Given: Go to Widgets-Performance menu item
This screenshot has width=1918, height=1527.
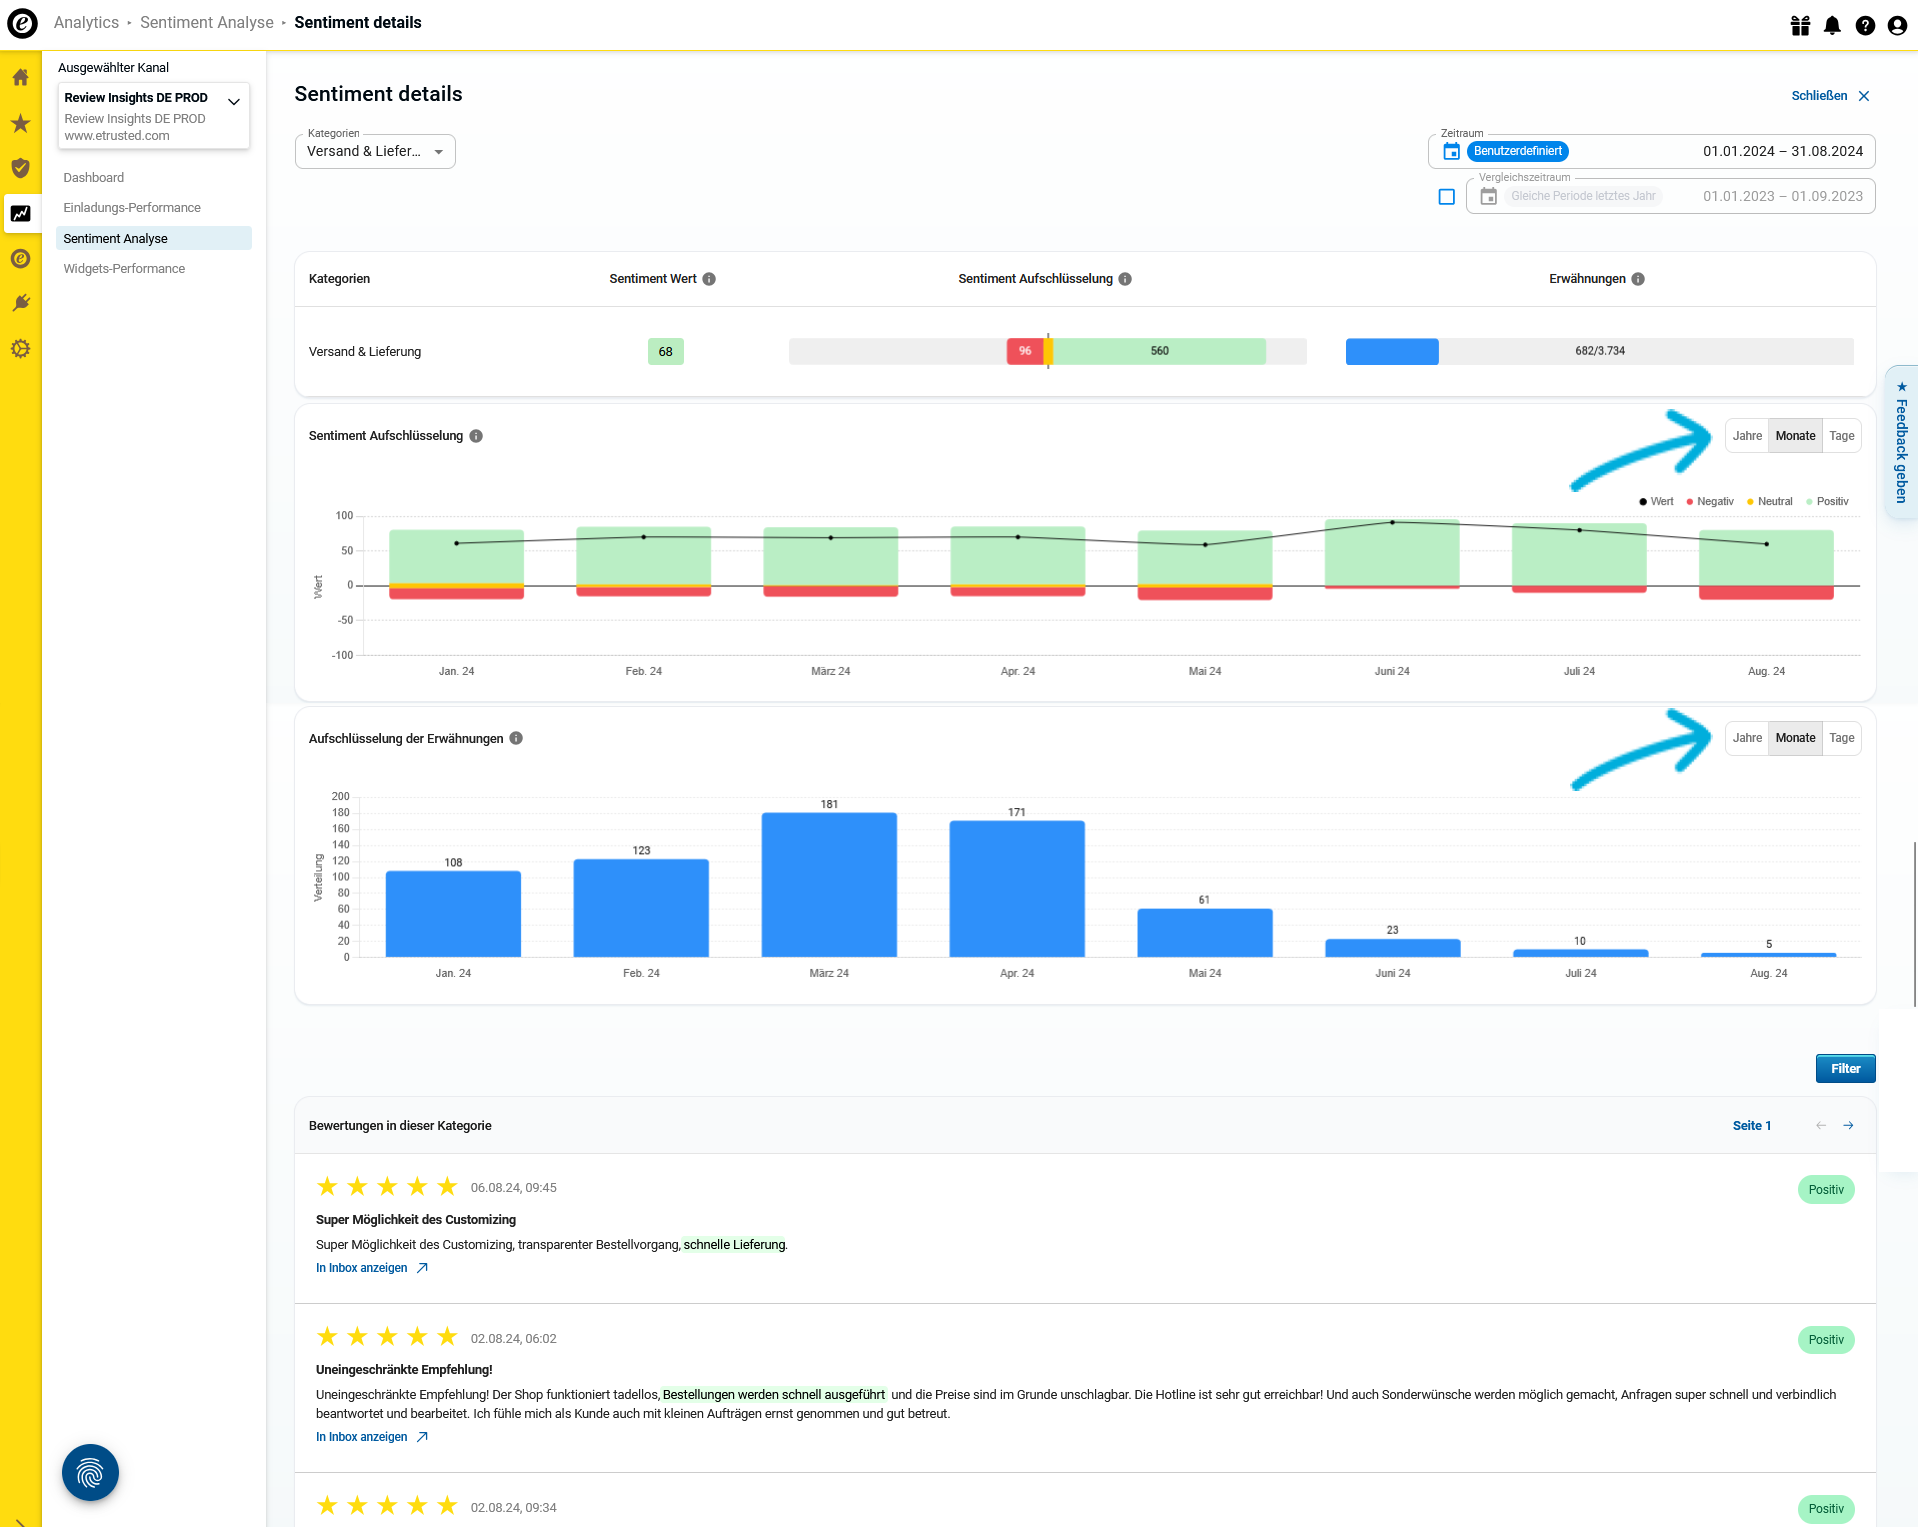Looking at the screenshot, I should click(x=124, y=269).
